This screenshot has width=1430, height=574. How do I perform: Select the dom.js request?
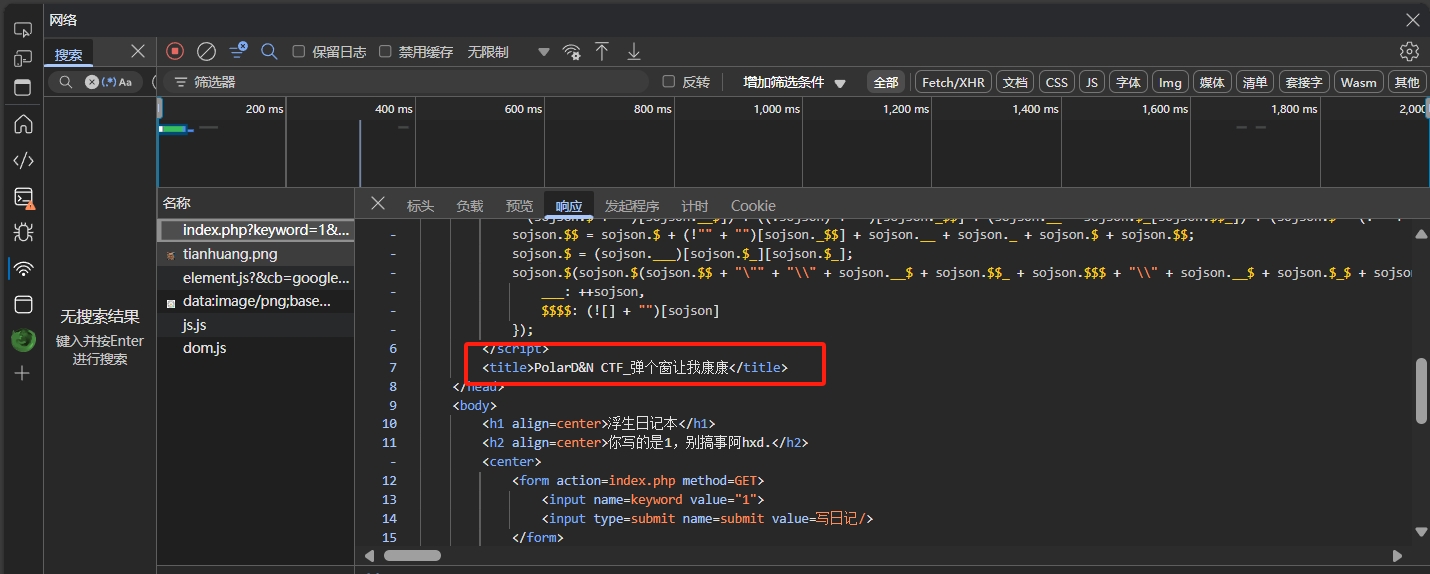point(256,348)
